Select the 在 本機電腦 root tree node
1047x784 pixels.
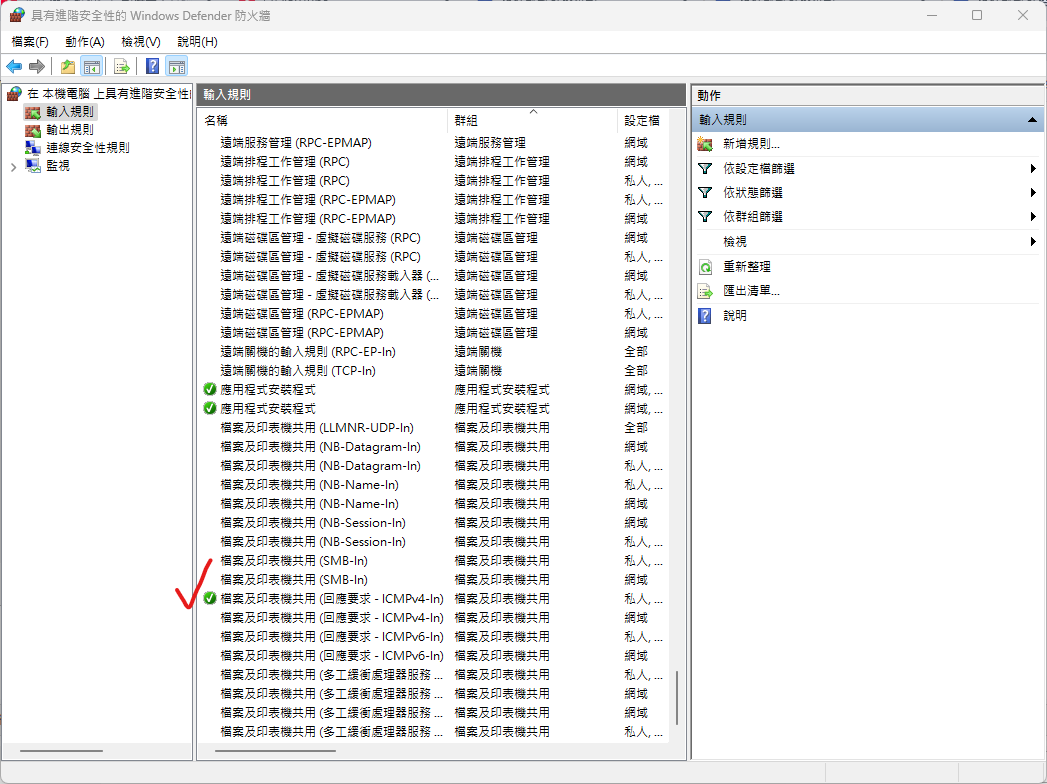108,93
